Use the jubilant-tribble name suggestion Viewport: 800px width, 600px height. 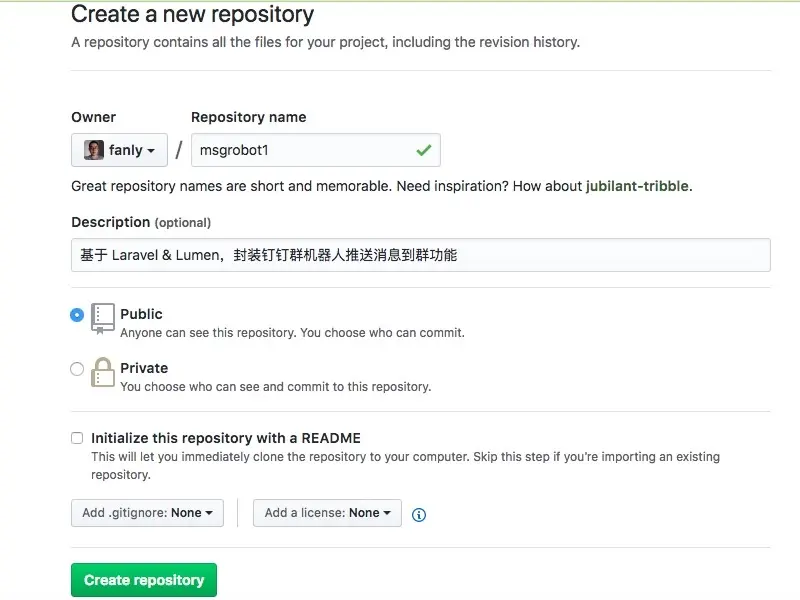(637, 186)
